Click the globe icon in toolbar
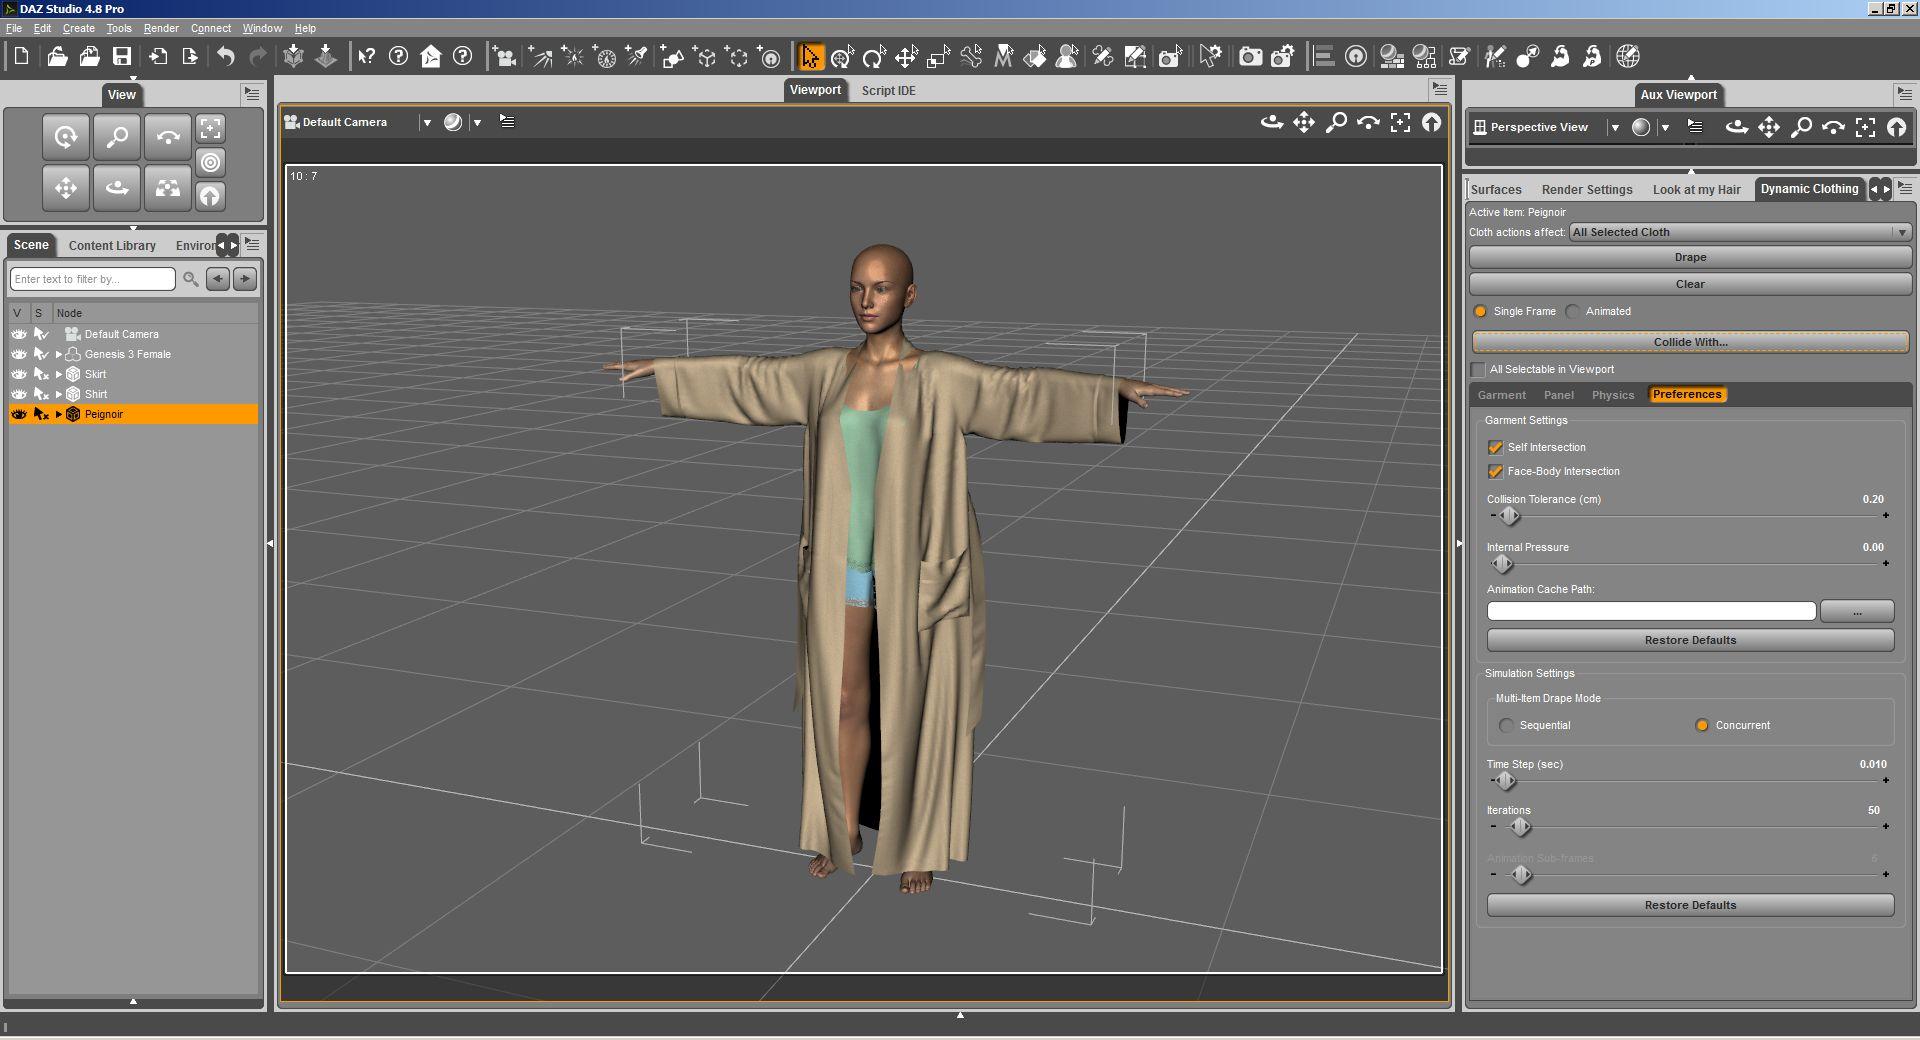The image size is (1920, 1040). click(1628, 57)
